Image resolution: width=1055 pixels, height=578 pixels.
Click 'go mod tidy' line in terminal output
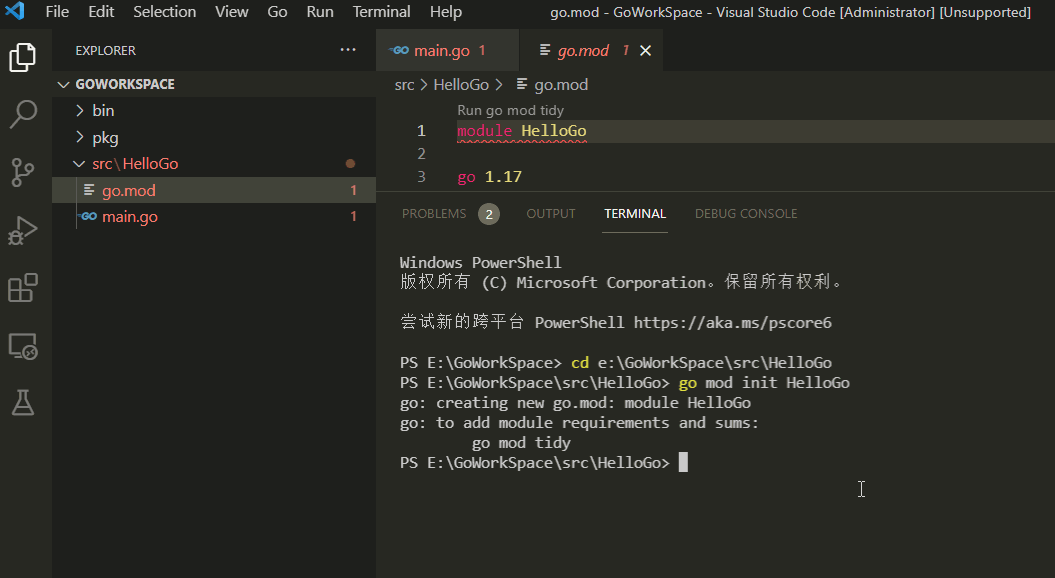pos(521,443)
